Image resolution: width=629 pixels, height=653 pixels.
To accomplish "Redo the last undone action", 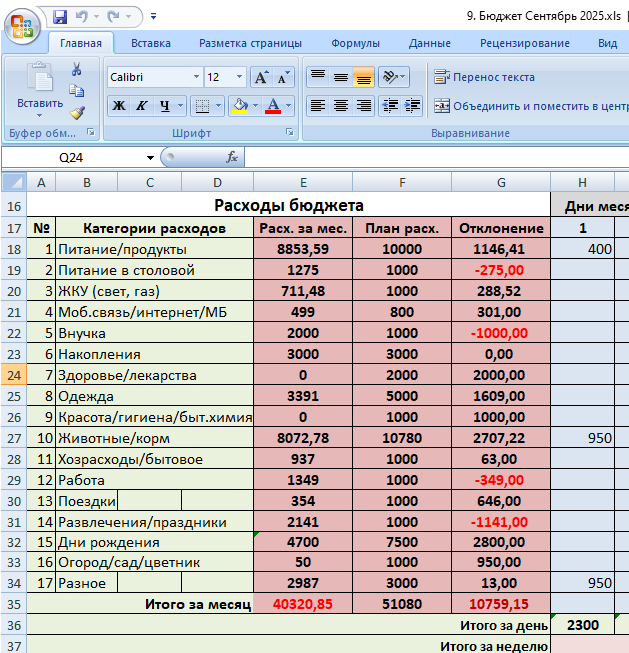I will tap(113, 17).
